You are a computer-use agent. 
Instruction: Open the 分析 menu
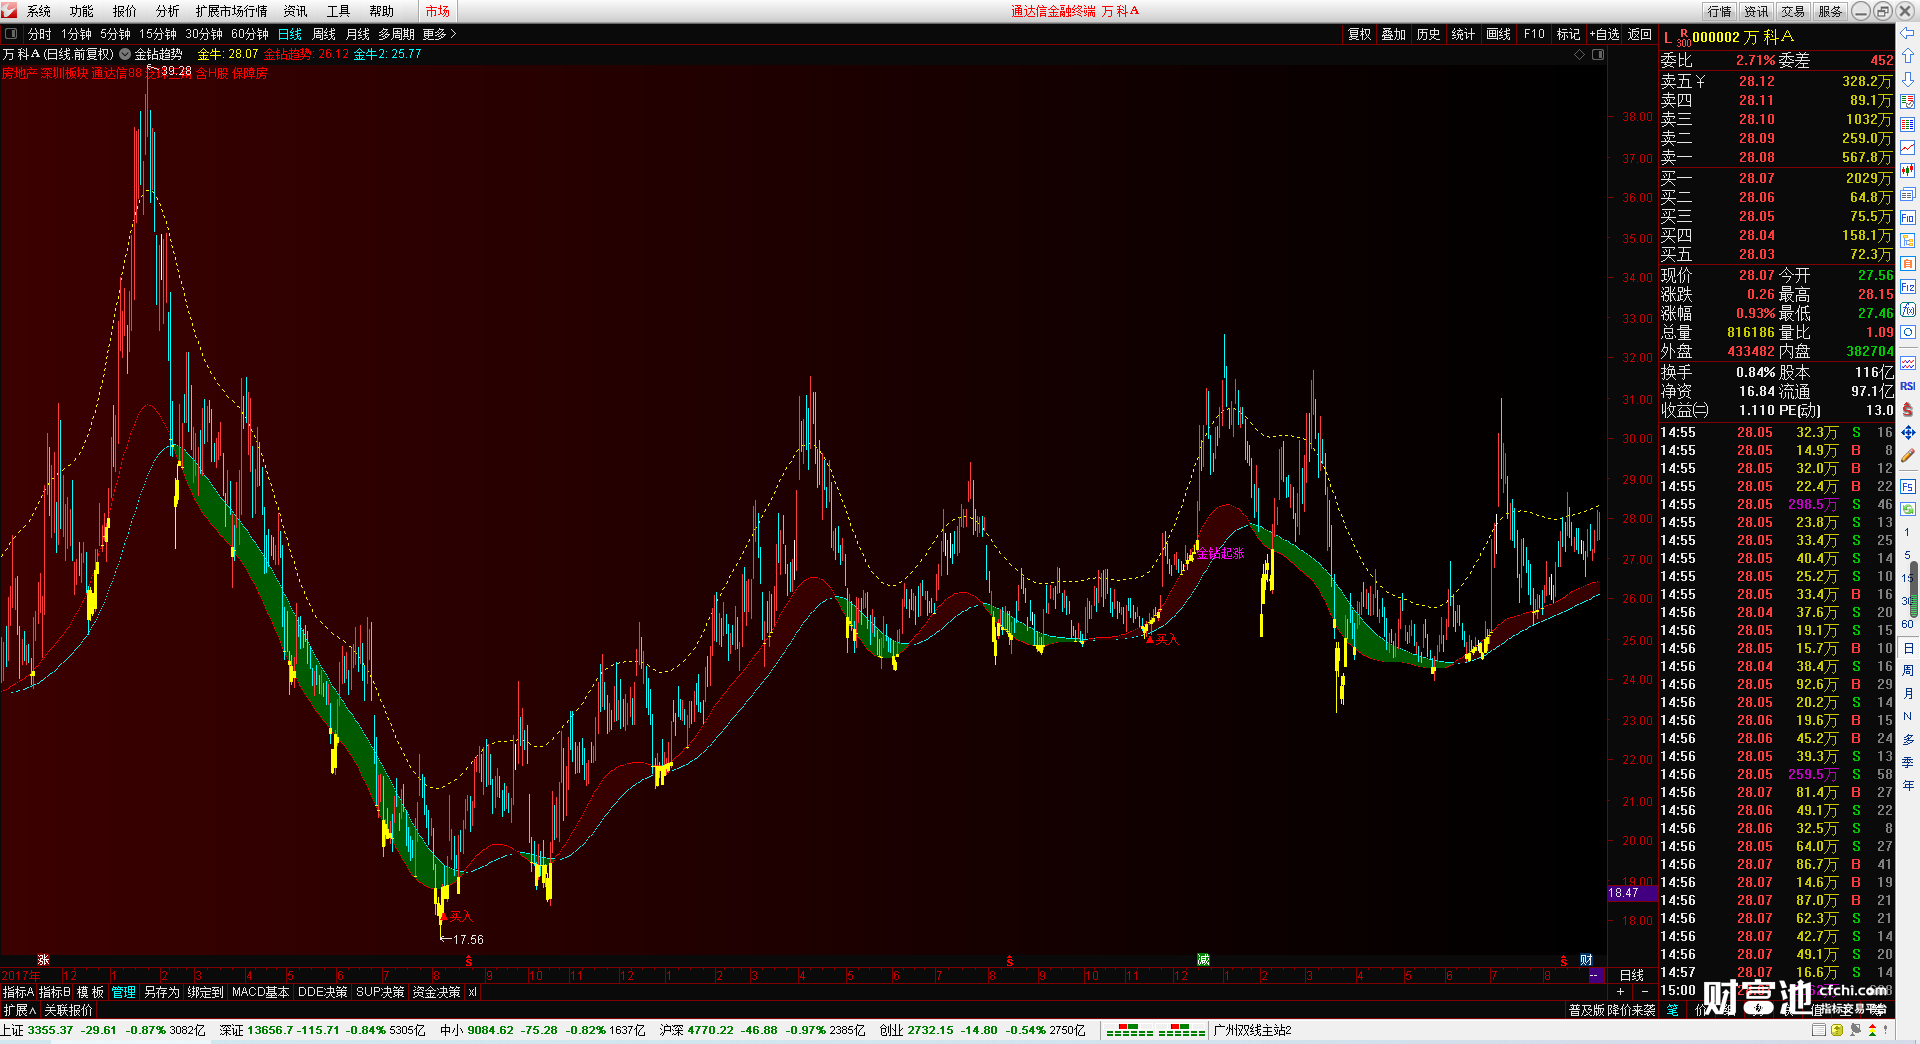[168, 11]
